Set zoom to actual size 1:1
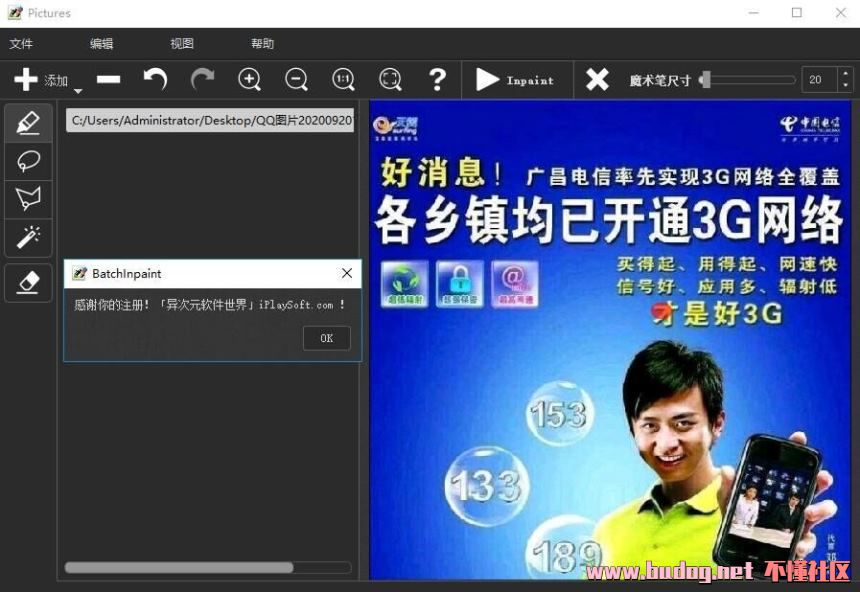860x592 pixels. click(344, 80)
